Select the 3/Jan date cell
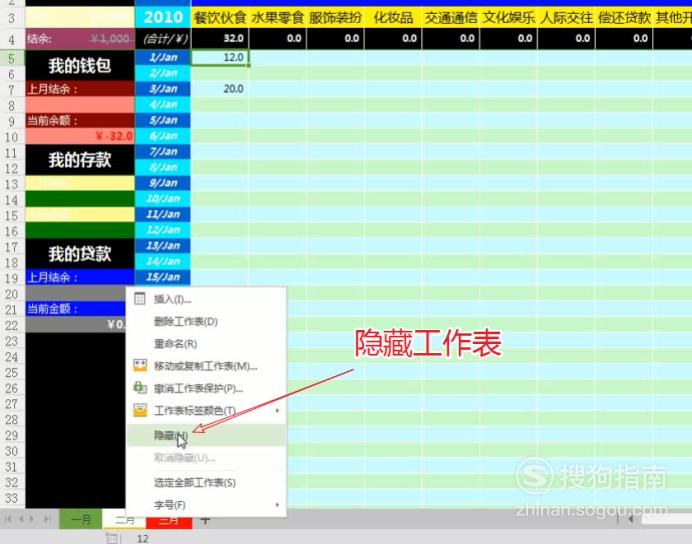This screenshot has width=692, height=544. [x=163, y=89]
